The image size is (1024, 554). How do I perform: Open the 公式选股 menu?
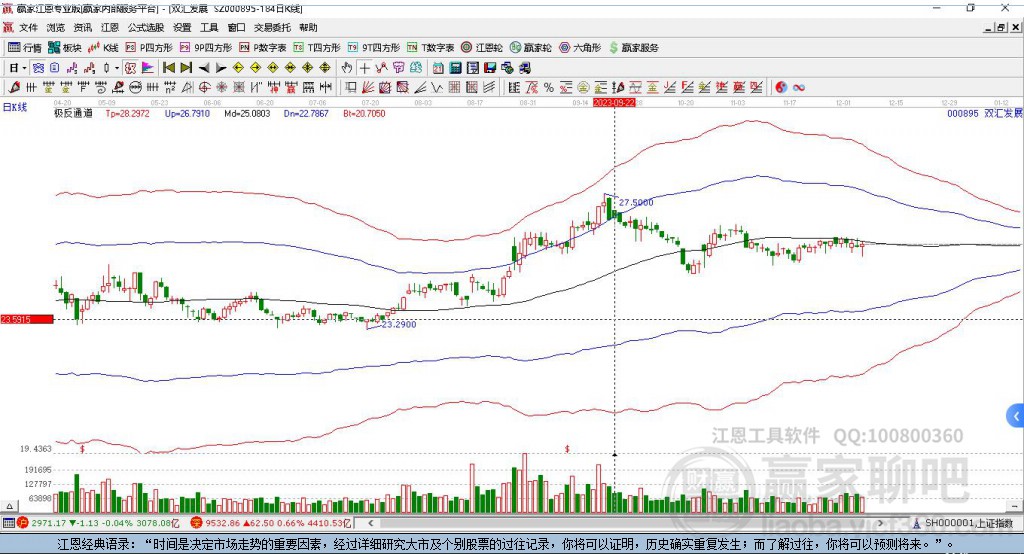tap(146, 27)
